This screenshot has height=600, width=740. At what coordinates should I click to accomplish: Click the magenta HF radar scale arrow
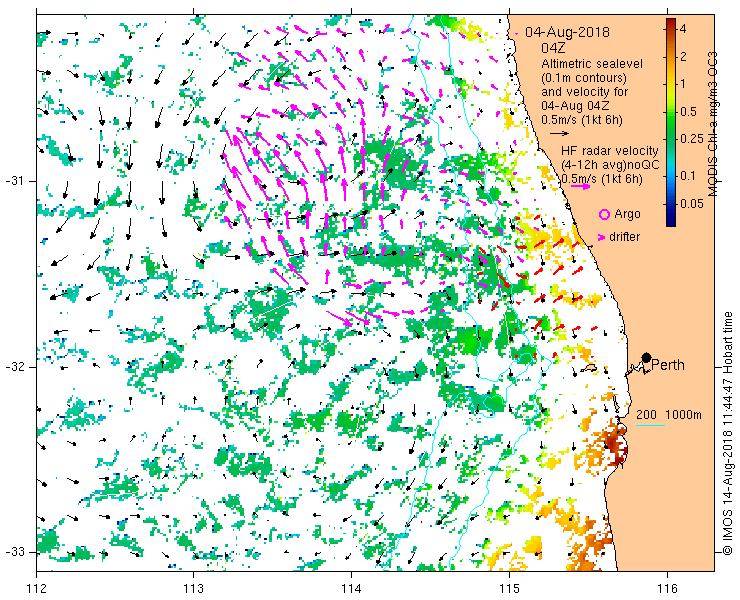click(580, 186)
